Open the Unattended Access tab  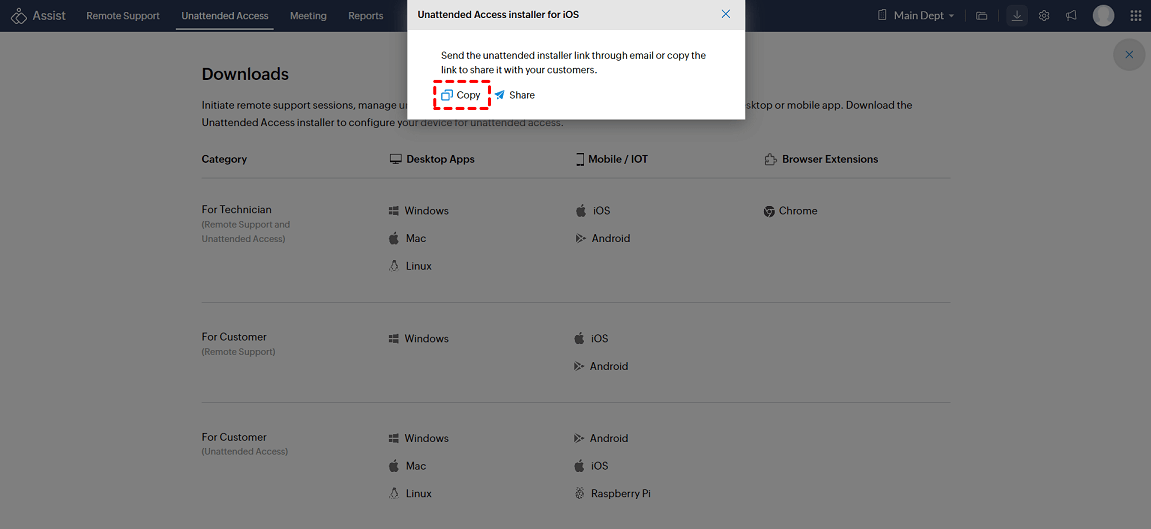pyautogui.click(x=225, y=15)
